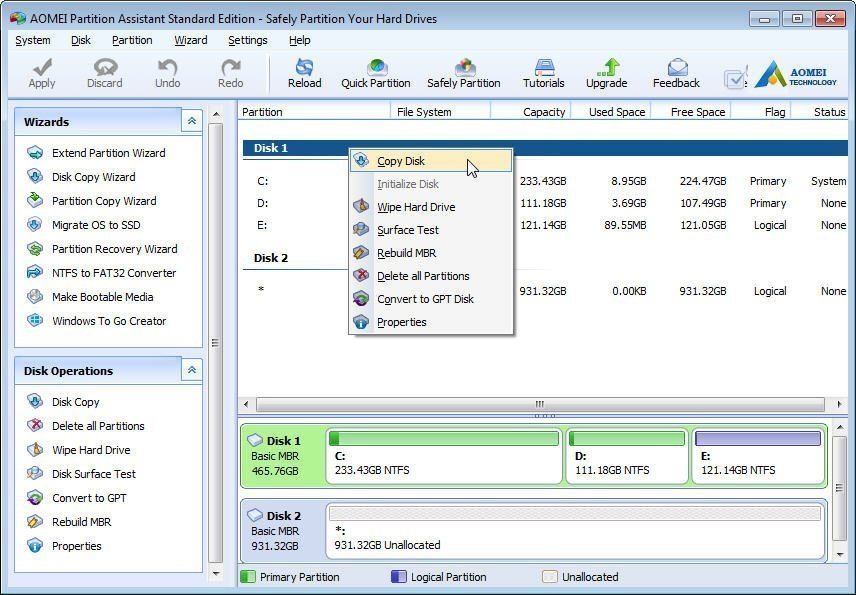
Task: Click the AOMEI Technology logo
Action: (x=795, y=75)
